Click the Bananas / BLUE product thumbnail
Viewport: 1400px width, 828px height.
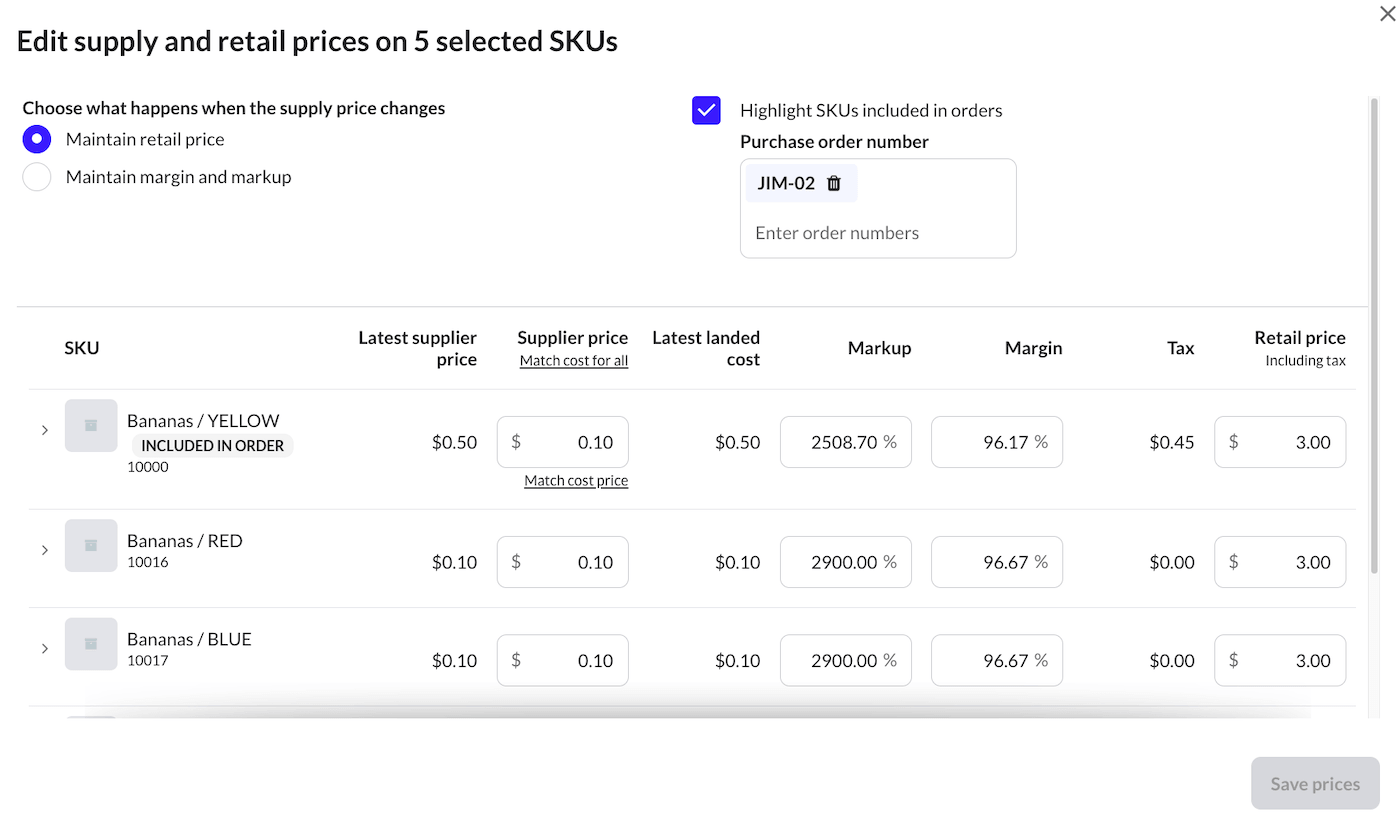click(91, 644)
